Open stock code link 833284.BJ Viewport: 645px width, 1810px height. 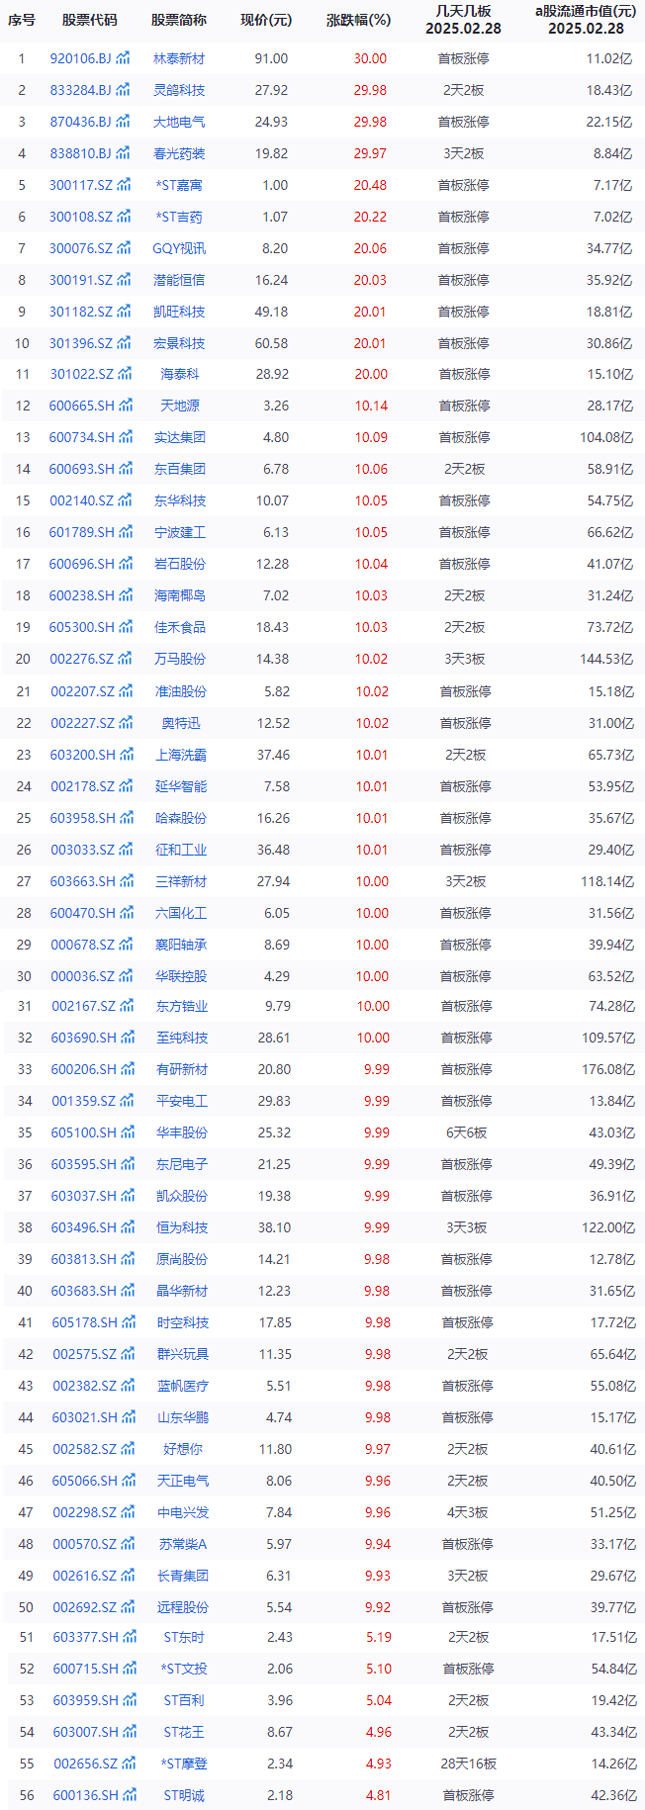coord(81,90)
